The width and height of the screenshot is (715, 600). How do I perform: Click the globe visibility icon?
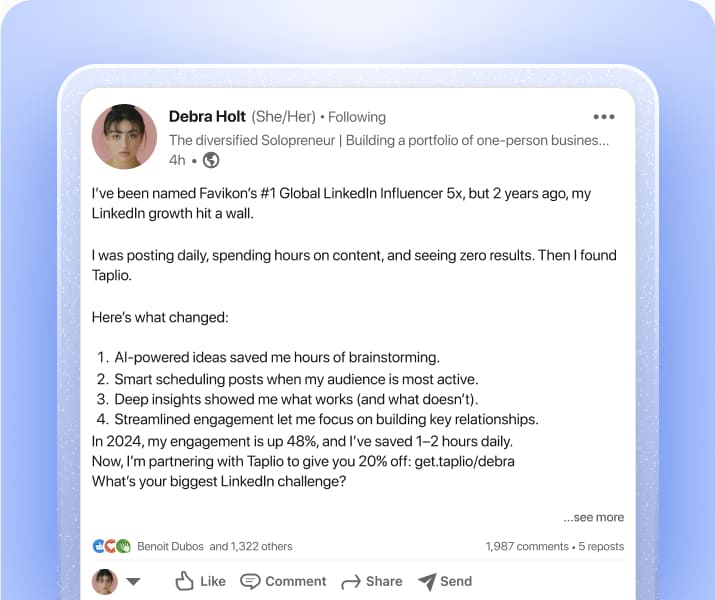point(211,160)
